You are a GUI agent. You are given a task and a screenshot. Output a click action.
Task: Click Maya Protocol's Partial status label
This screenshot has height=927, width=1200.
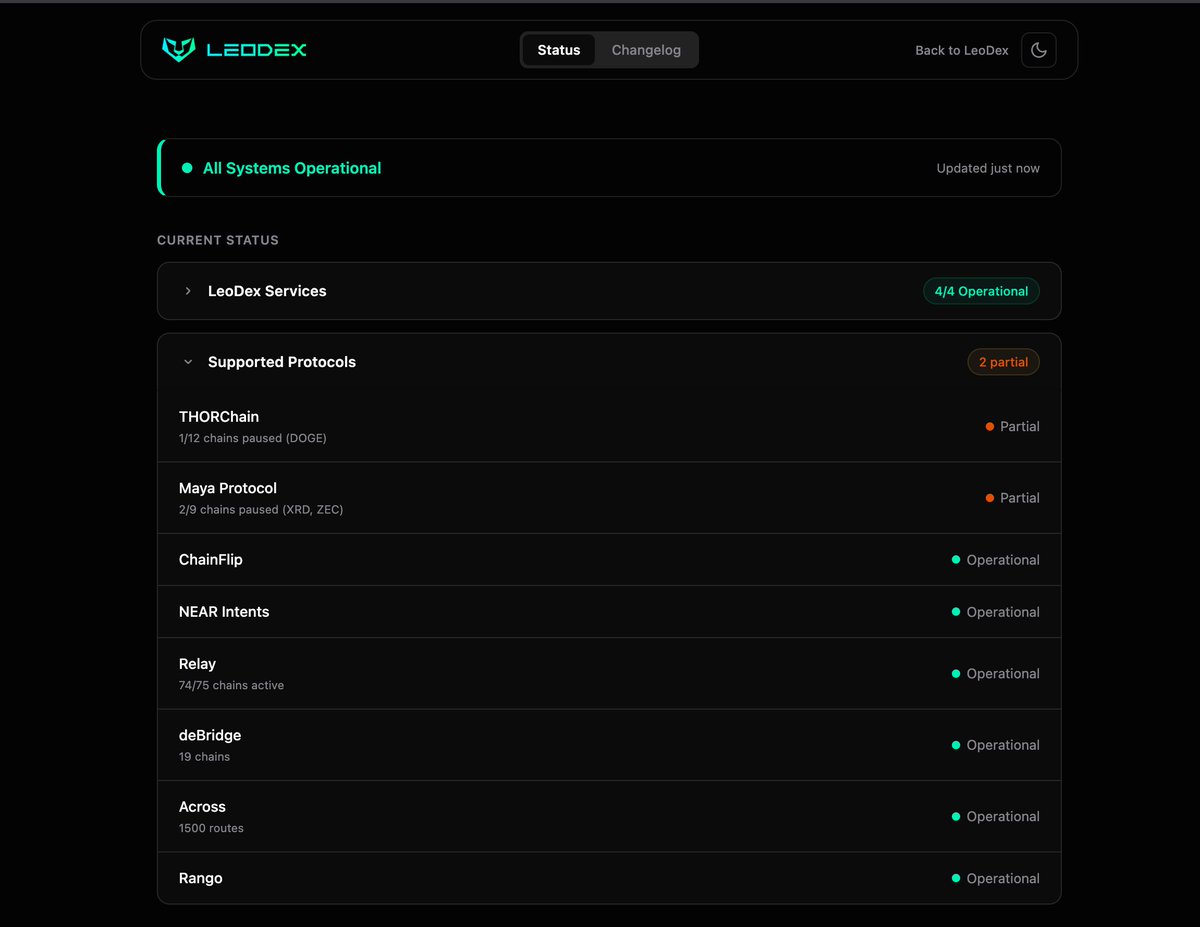(x=1020, y=498)
